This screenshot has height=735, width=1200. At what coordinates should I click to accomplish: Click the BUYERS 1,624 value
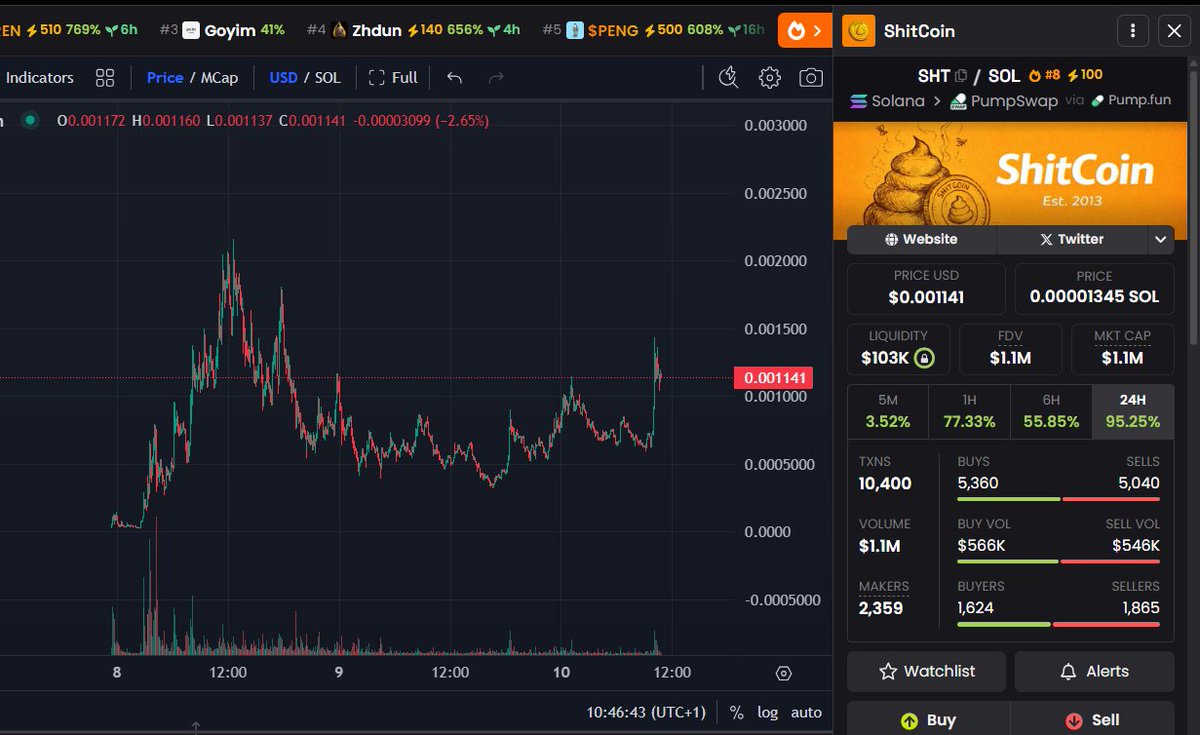(976, 608)
